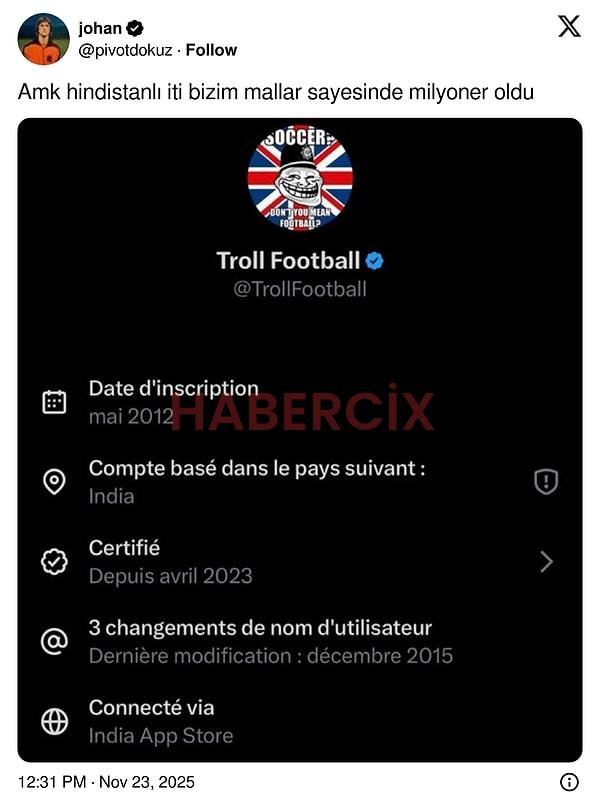Click Troll Football's blue verified badge

pyautogui.click(x=375, y=261)
